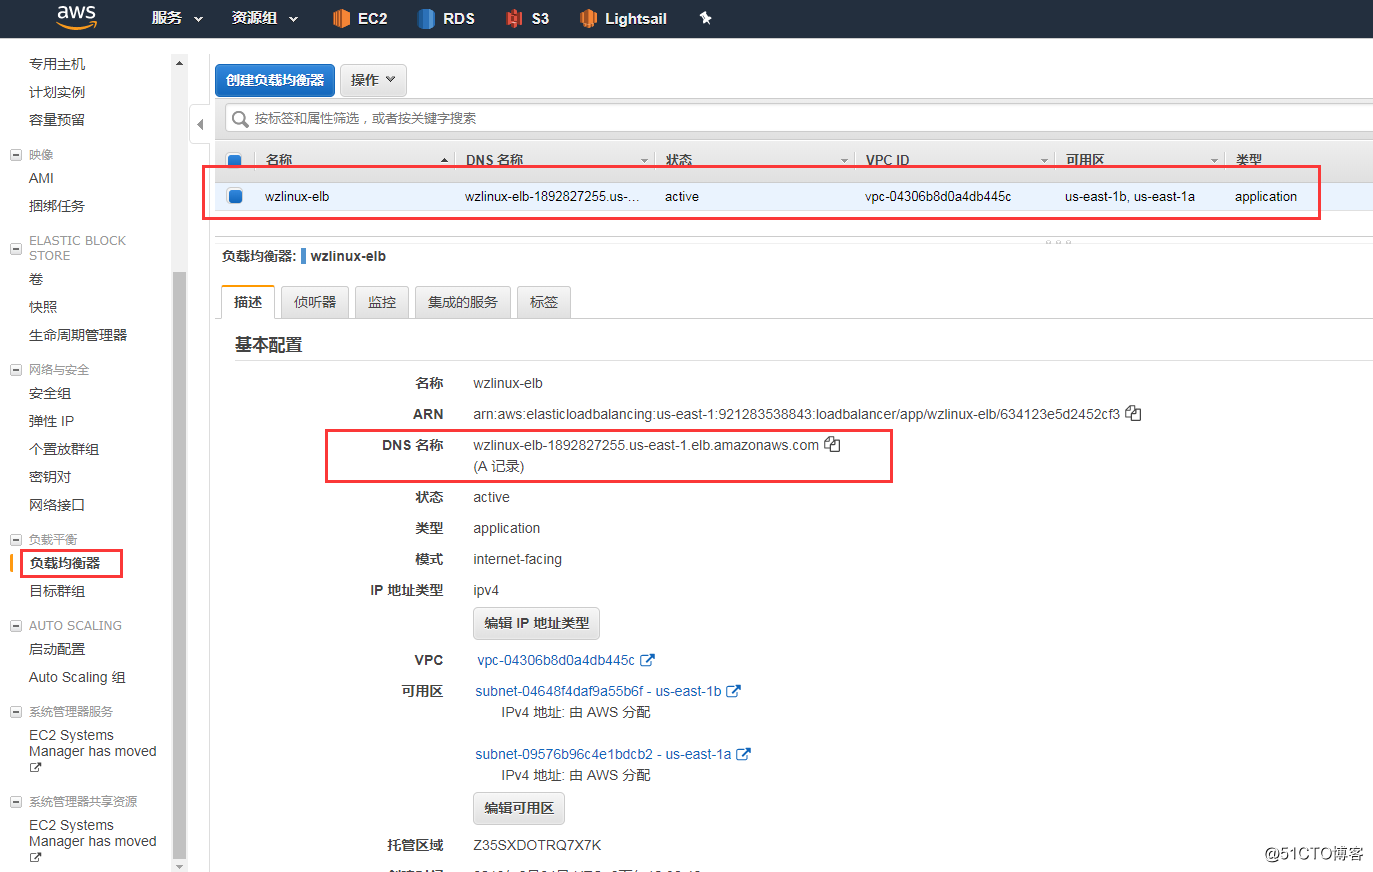Collapse the 网络与安全 sidebar section

16,370
